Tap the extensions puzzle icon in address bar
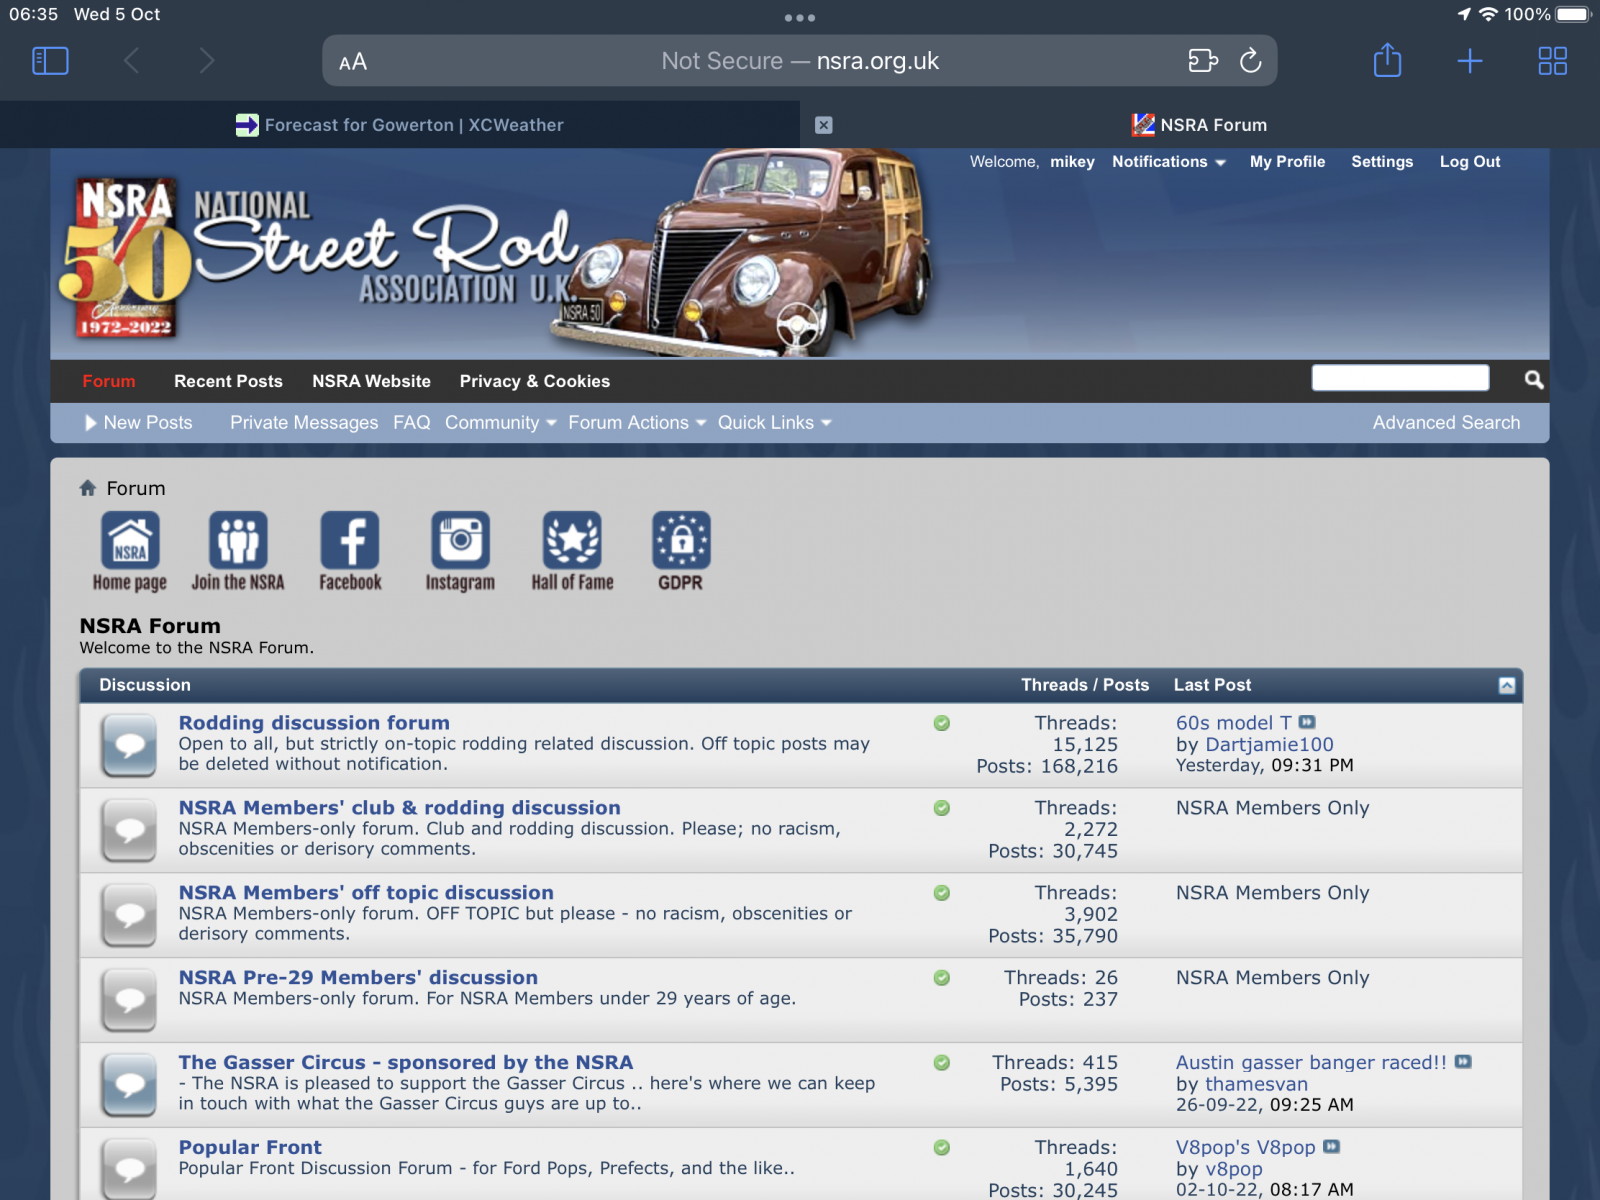Screen dimensions: 1600x1200 pyautogui.click(x=1203, y=61)
